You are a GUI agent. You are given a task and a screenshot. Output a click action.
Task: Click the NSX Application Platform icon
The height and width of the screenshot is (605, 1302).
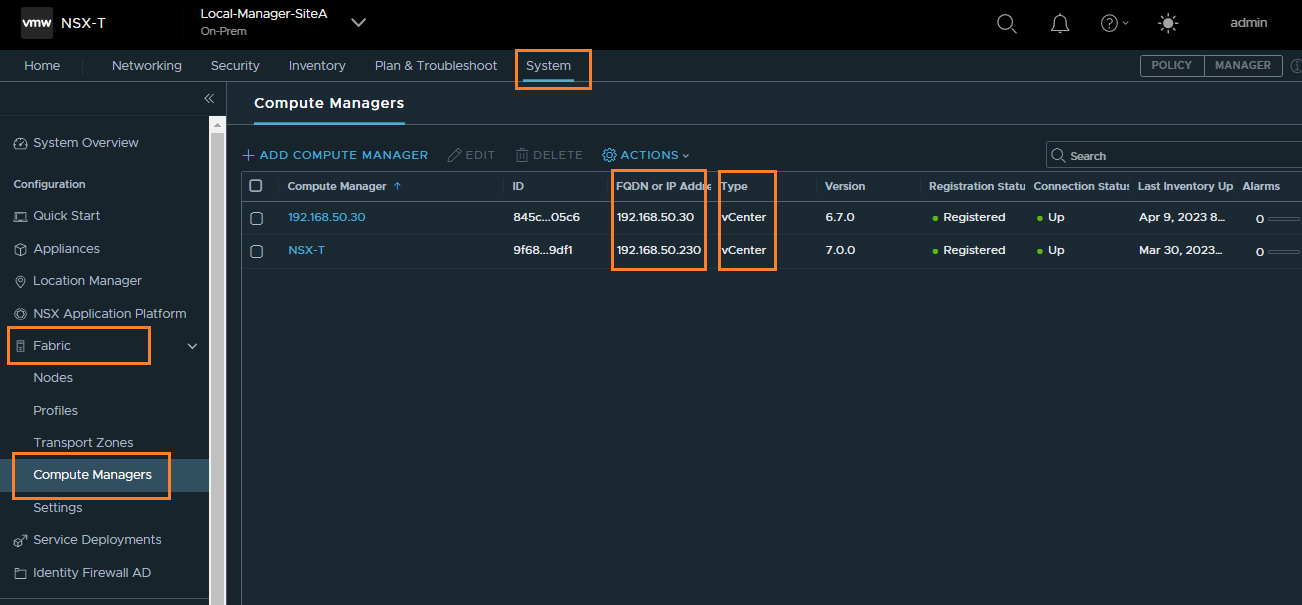(20, 314)
